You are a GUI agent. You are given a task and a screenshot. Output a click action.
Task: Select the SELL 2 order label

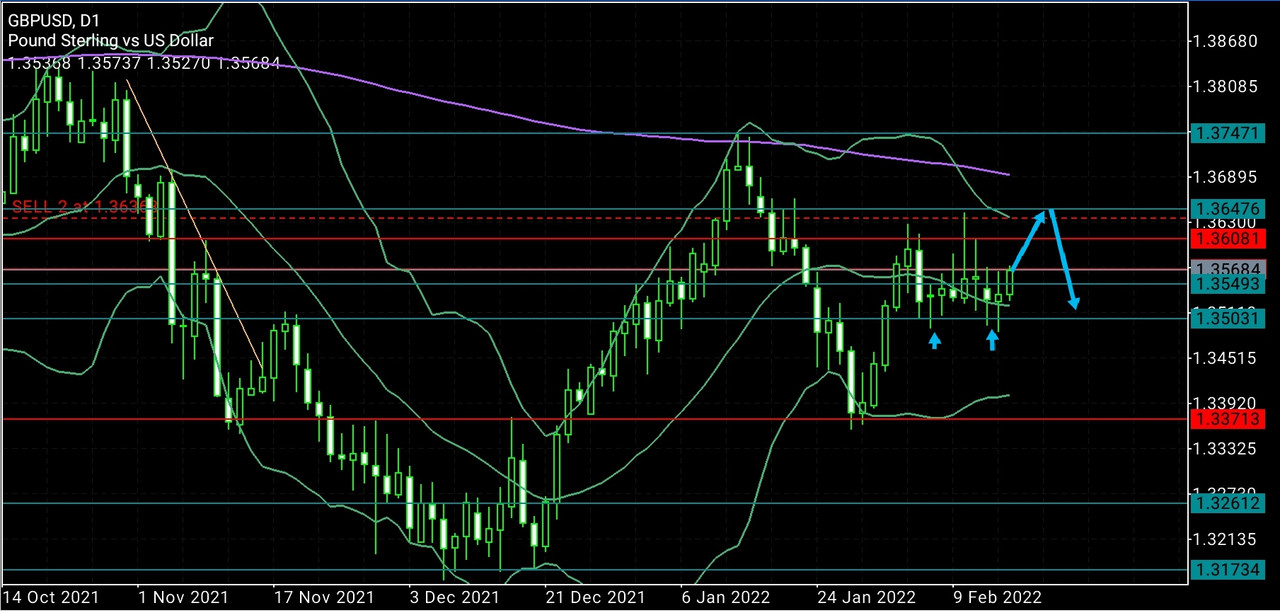(85, 206)
